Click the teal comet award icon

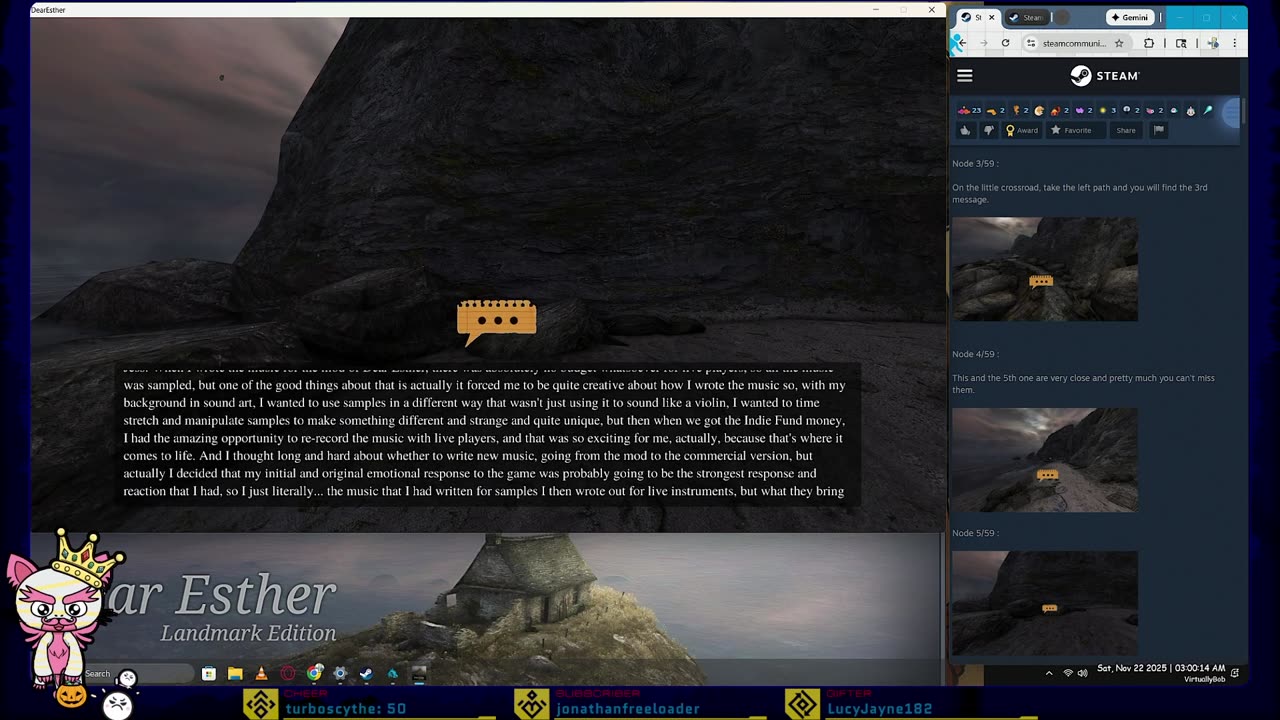(x=1207, y=110)
